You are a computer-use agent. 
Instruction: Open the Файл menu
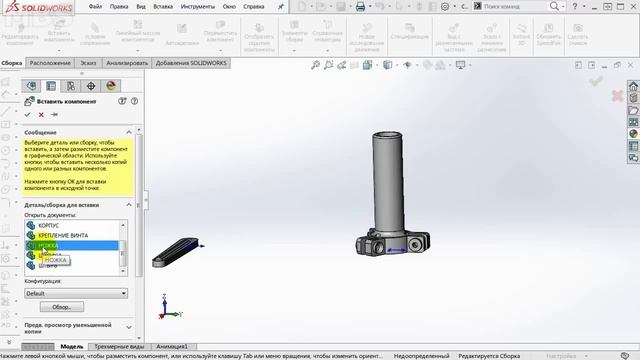(x=95, y=7)
